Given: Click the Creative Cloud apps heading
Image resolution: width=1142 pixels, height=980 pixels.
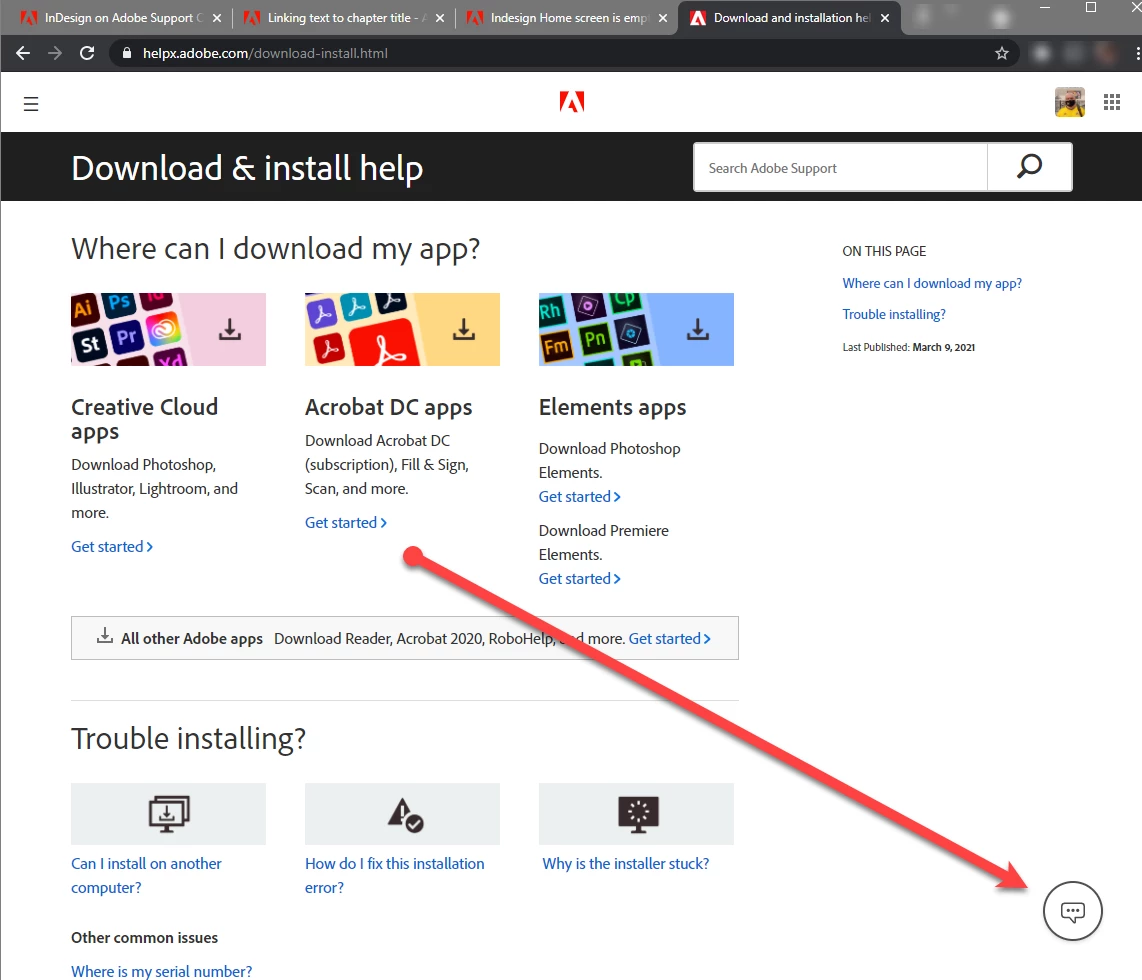Looking at the screenshot, I should (144, 419).
